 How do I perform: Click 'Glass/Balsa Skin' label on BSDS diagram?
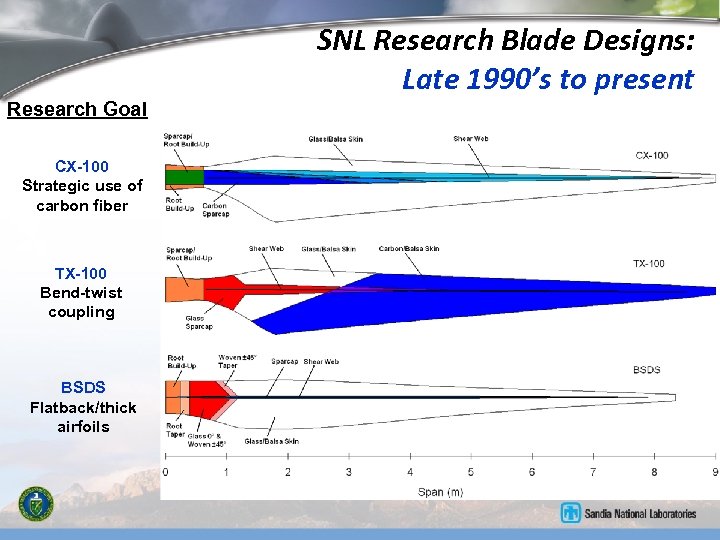pos(271,441)
